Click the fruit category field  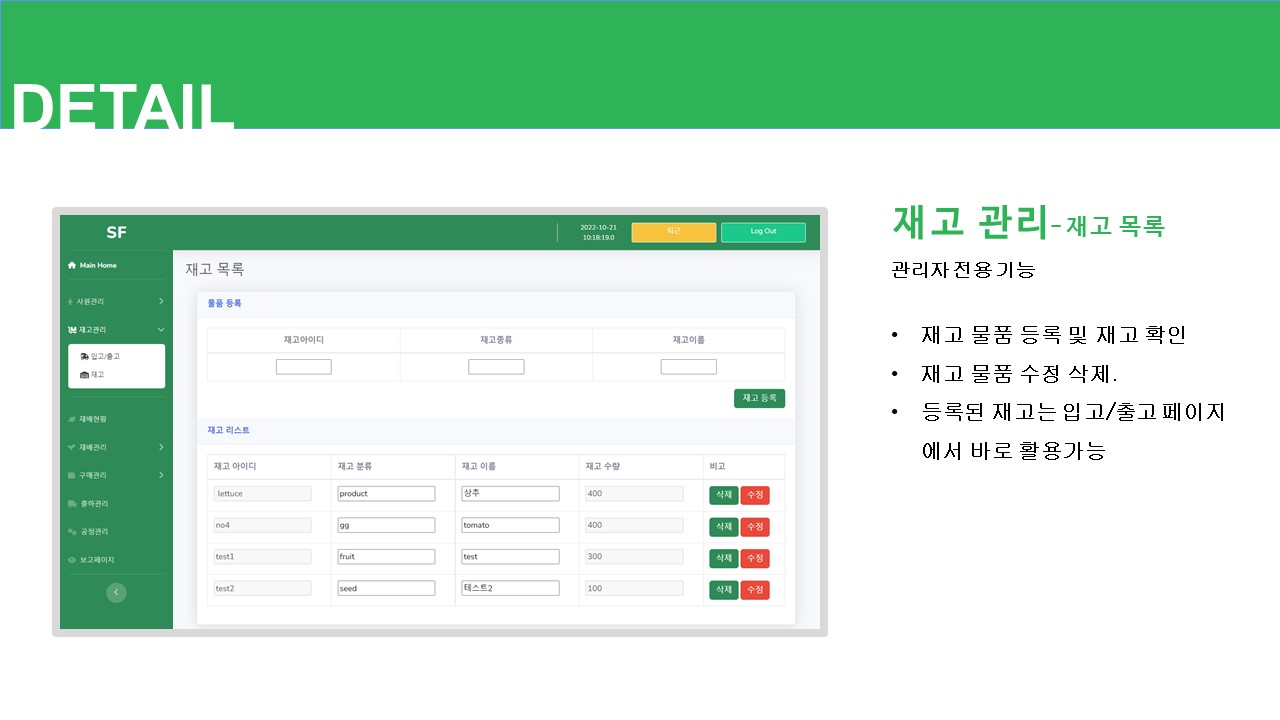tap(386, 557)
